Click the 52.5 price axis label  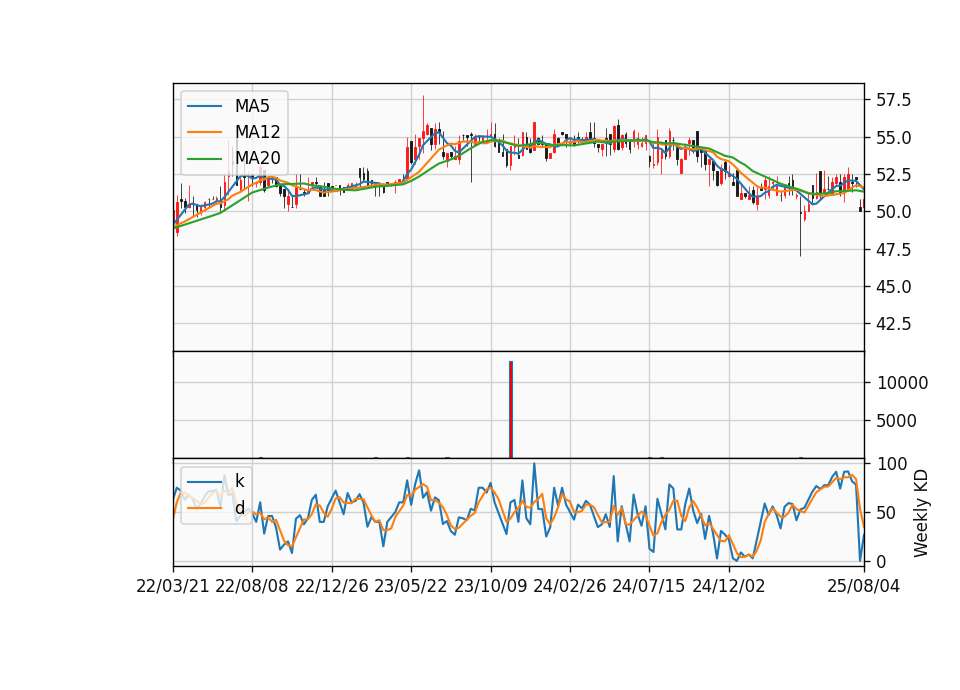[x=893, y=175]
